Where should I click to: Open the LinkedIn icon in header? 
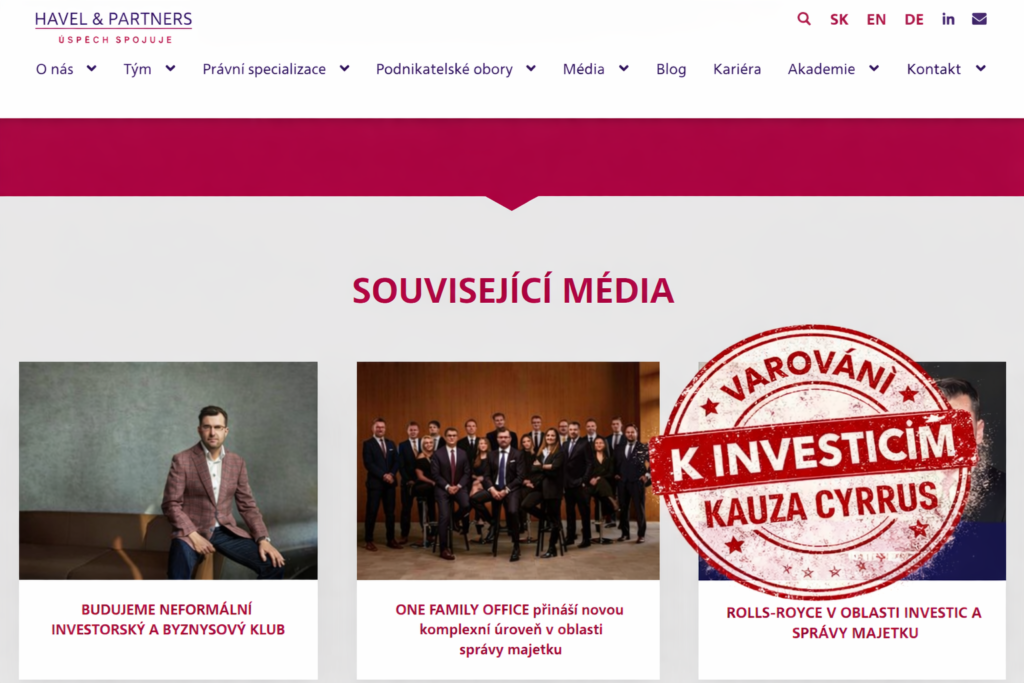point(948,19)
